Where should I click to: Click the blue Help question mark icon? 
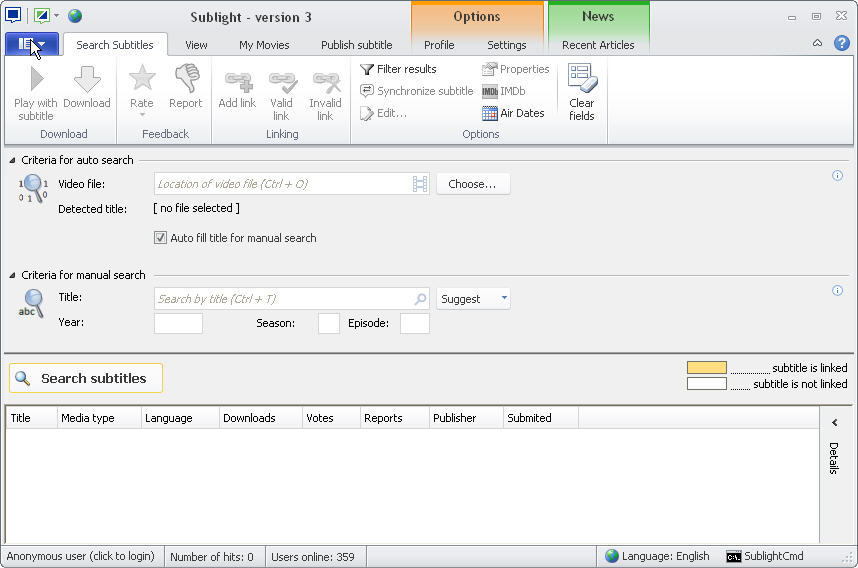tap(842, 43)
